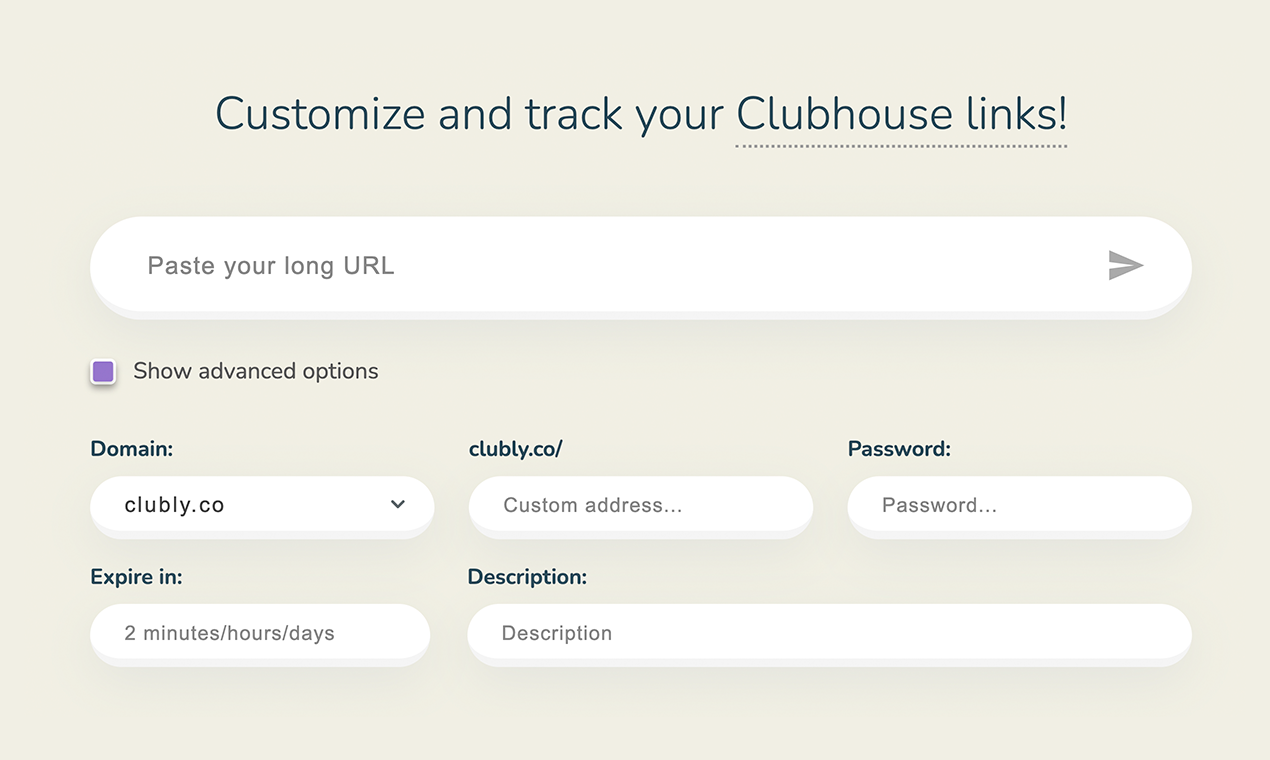Image resolution: width=1270 pixels, height=760 pixels.
Task: Click the Domain: field label
Action: coord(131,448)
